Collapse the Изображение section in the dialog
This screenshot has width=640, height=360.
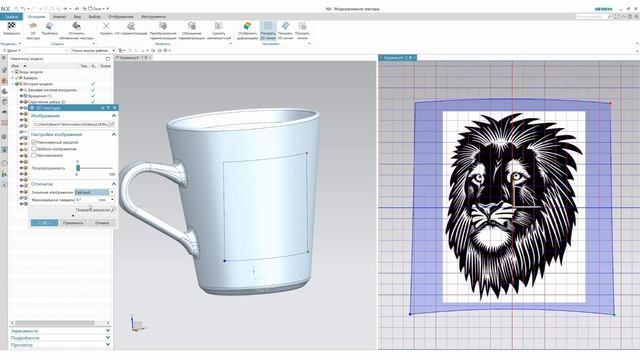click(113, 116)
